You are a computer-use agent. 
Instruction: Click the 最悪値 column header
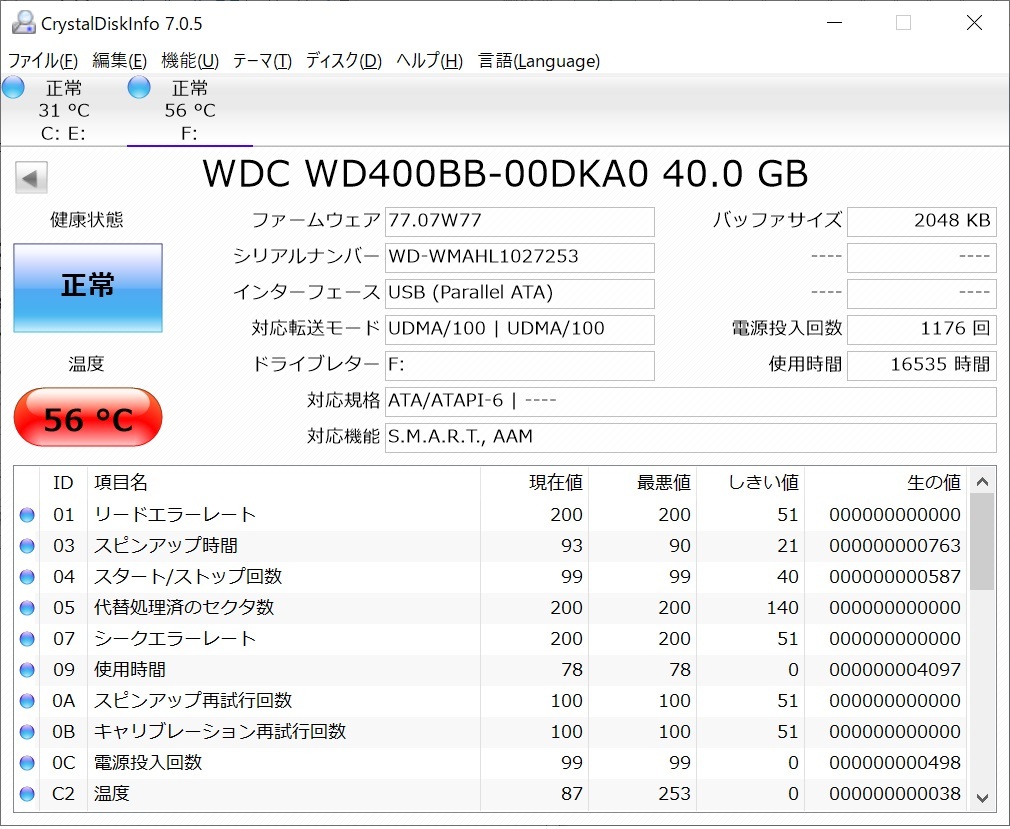(x=642, y=482)
